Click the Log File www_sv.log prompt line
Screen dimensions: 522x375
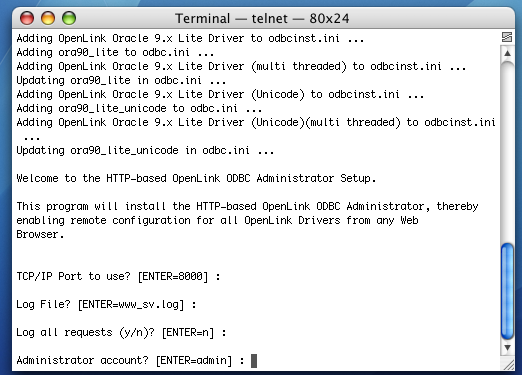pyautogui.click(x=106, y=304)
